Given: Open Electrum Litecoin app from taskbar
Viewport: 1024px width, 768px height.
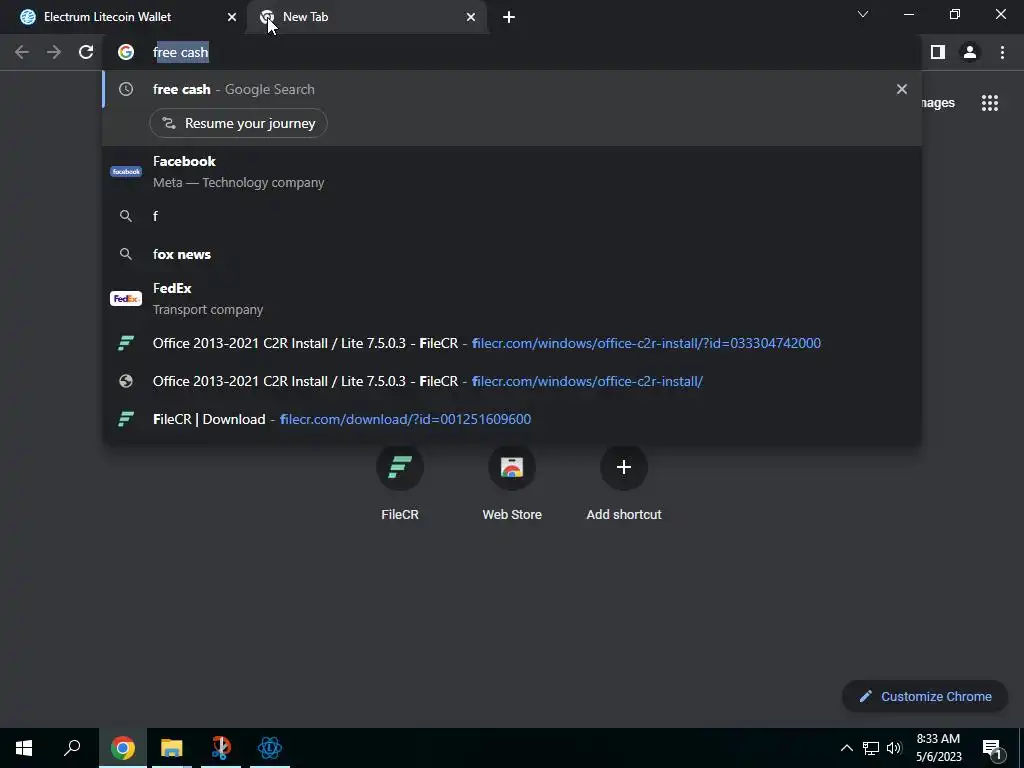Looking at the screenshot, I should pos(270,748).
